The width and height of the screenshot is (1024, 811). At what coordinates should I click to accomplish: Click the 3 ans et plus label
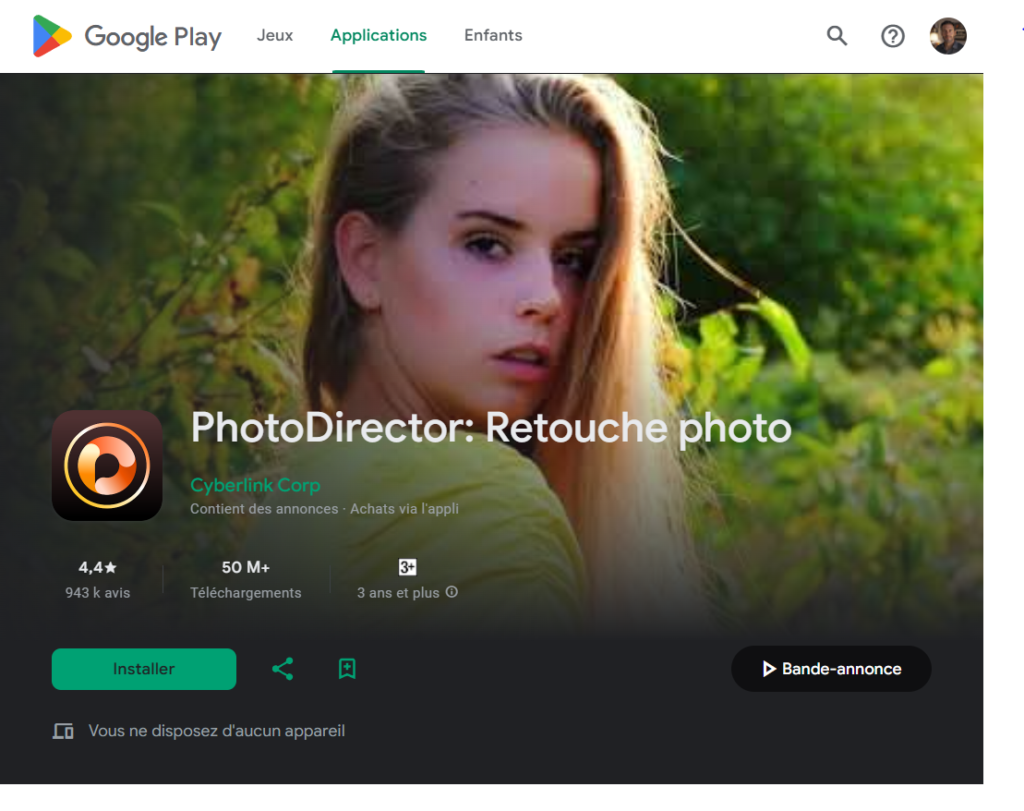click(x=398, y=593)
